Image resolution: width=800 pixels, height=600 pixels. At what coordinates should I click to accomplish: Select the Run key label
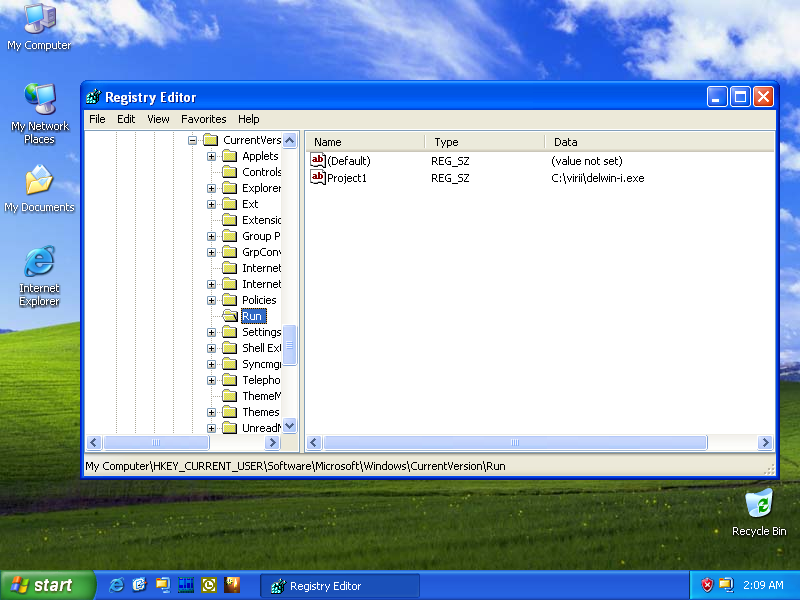click(x=252, y=316)
